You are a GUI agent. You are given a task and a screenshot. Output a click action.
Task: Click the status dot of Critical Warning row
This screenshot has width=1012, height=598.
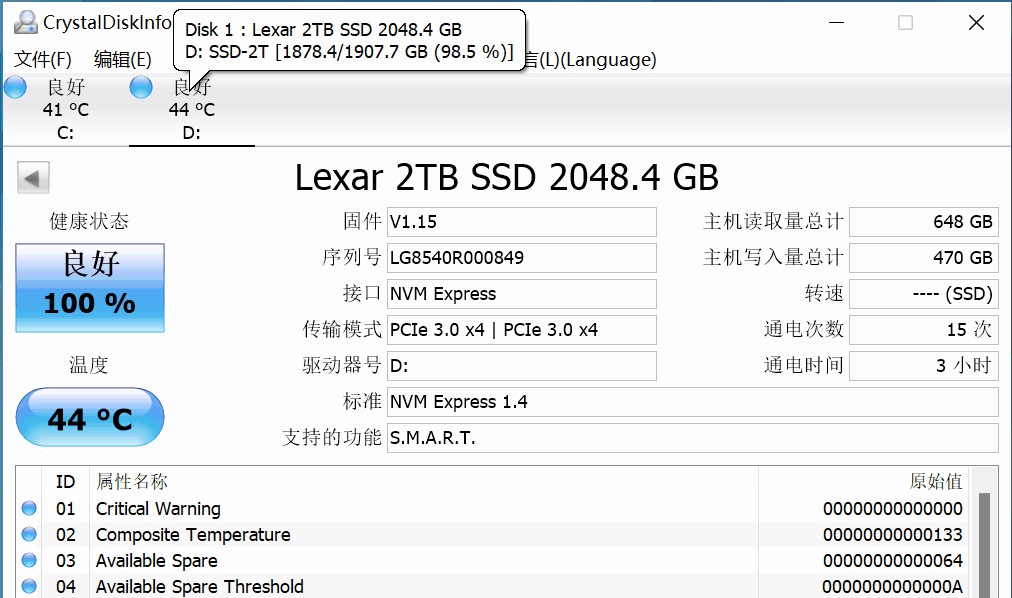point(29,508)
